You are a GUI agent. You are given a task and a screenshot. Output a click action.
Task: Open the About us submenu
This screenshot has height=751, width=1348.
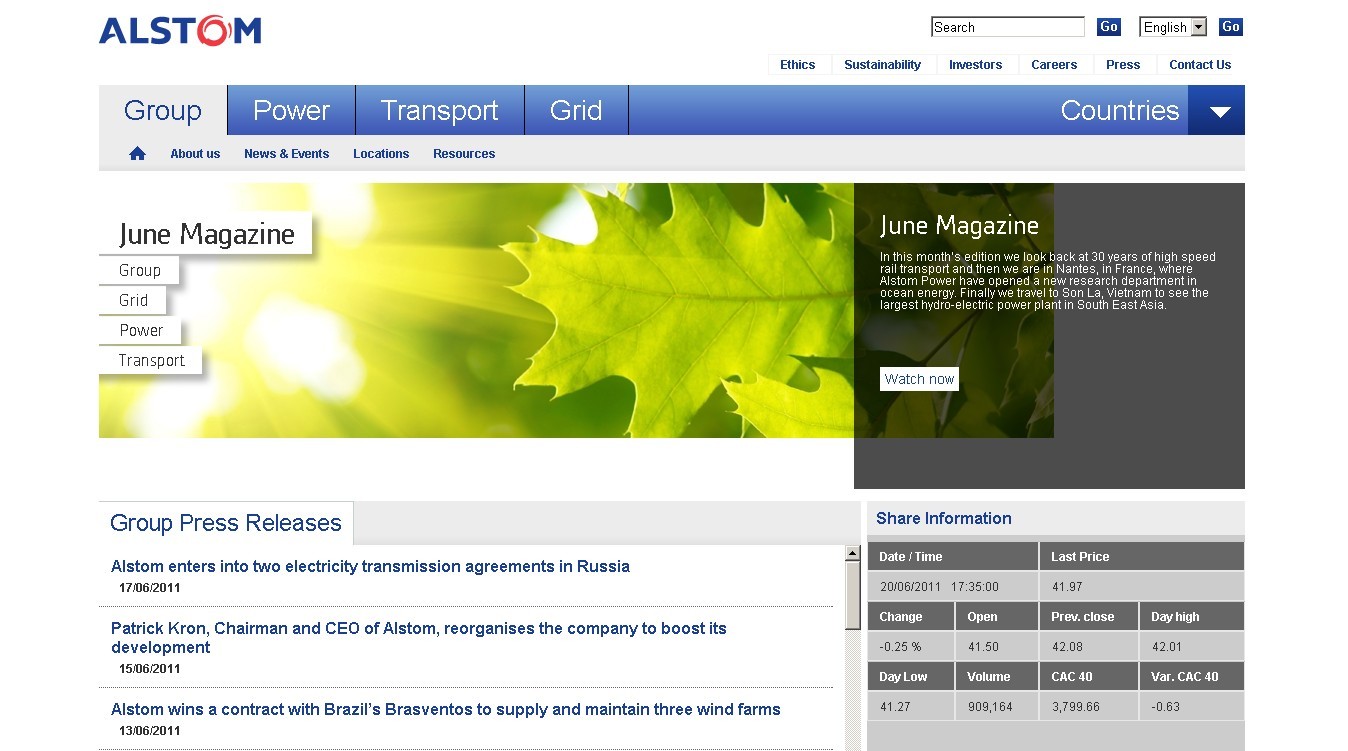point(195,154)
